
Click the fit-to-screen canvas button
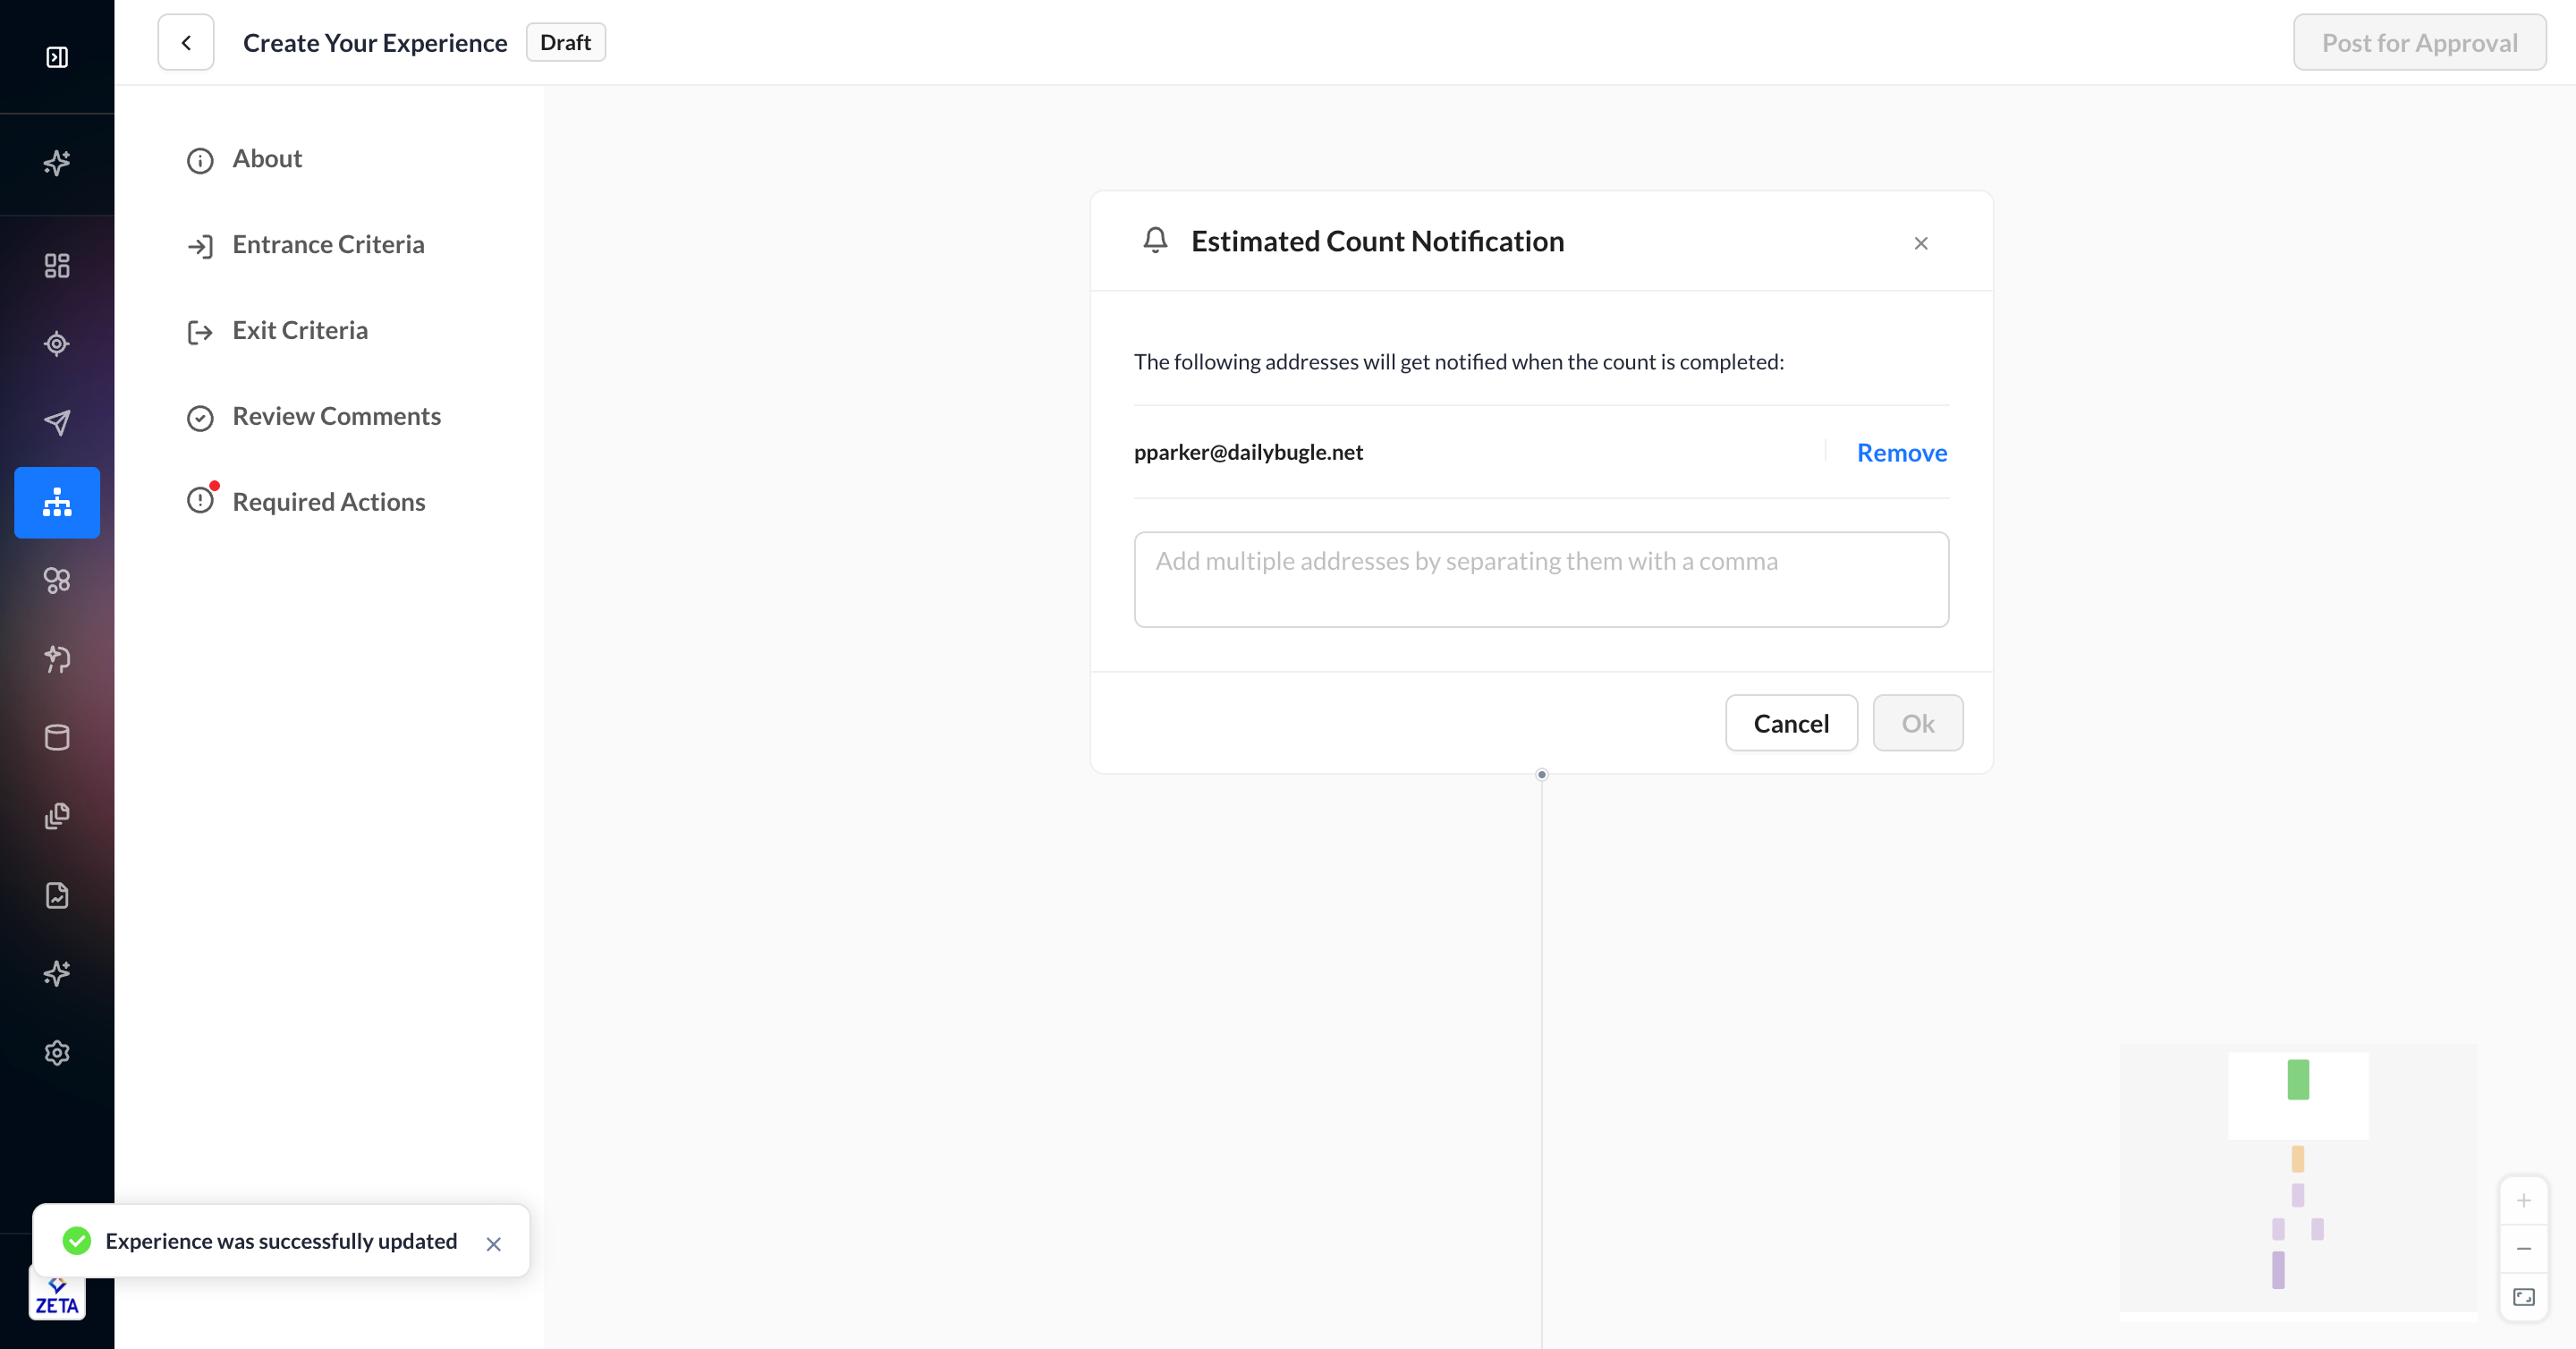(2523, 1297)
